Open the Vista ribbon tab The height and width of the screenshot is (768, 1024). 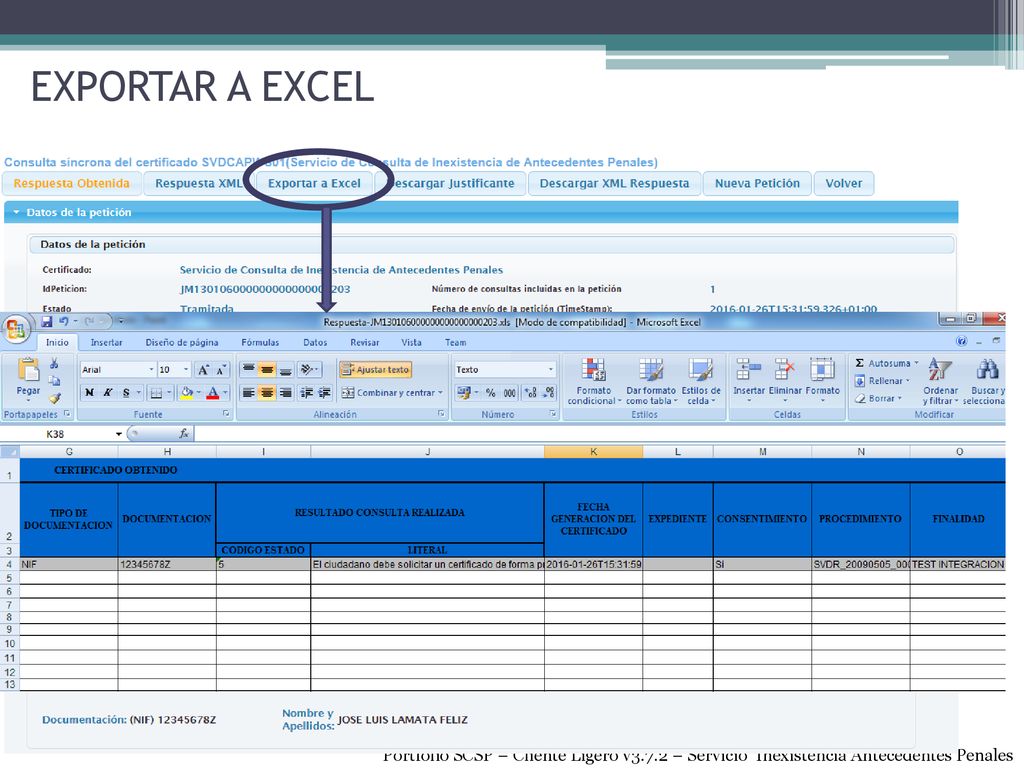point(411,342)
